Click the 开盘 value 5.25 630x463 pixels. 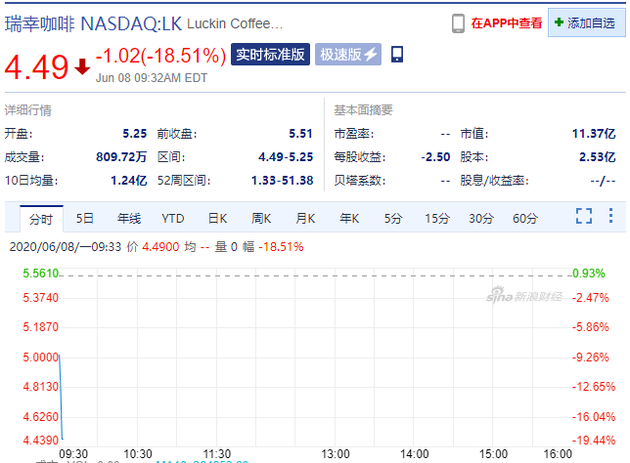click(x=135, y=133)
